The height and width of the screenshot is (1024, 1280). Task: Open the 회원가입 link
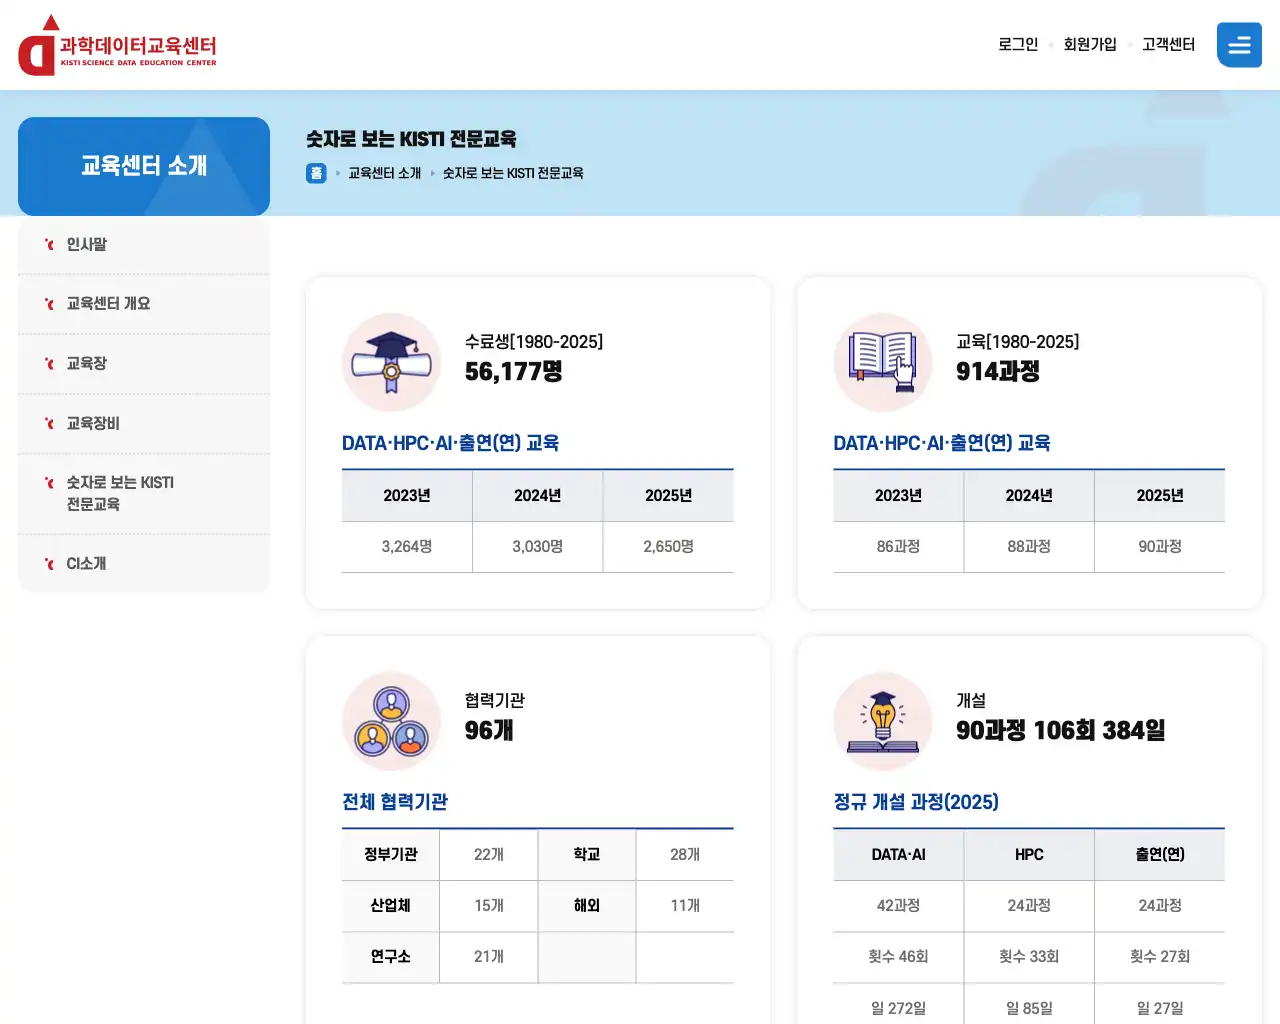click(x=1090, y=45)
